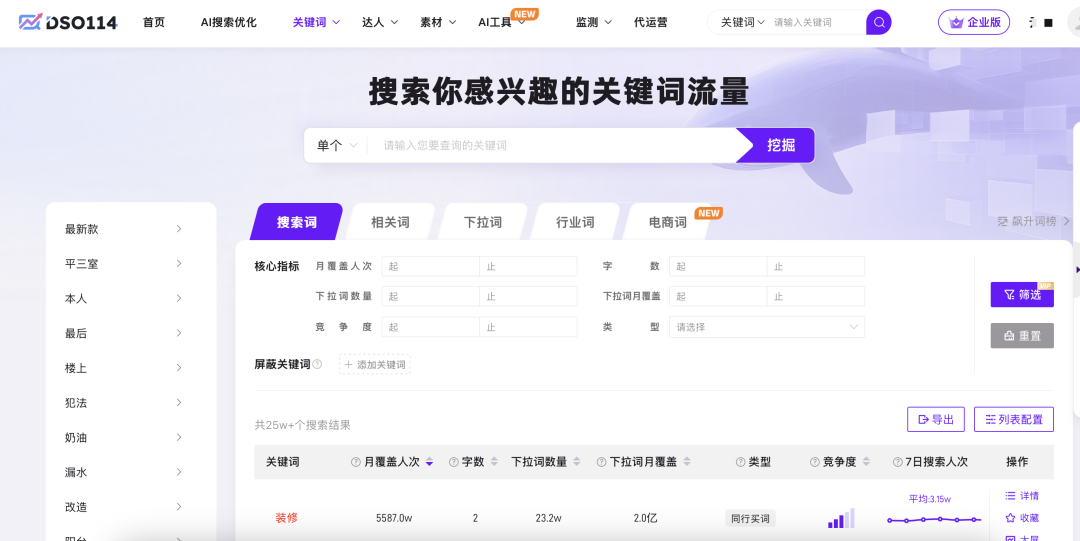
Task: Click the DSO114 logo
Action: coord(68,22)
